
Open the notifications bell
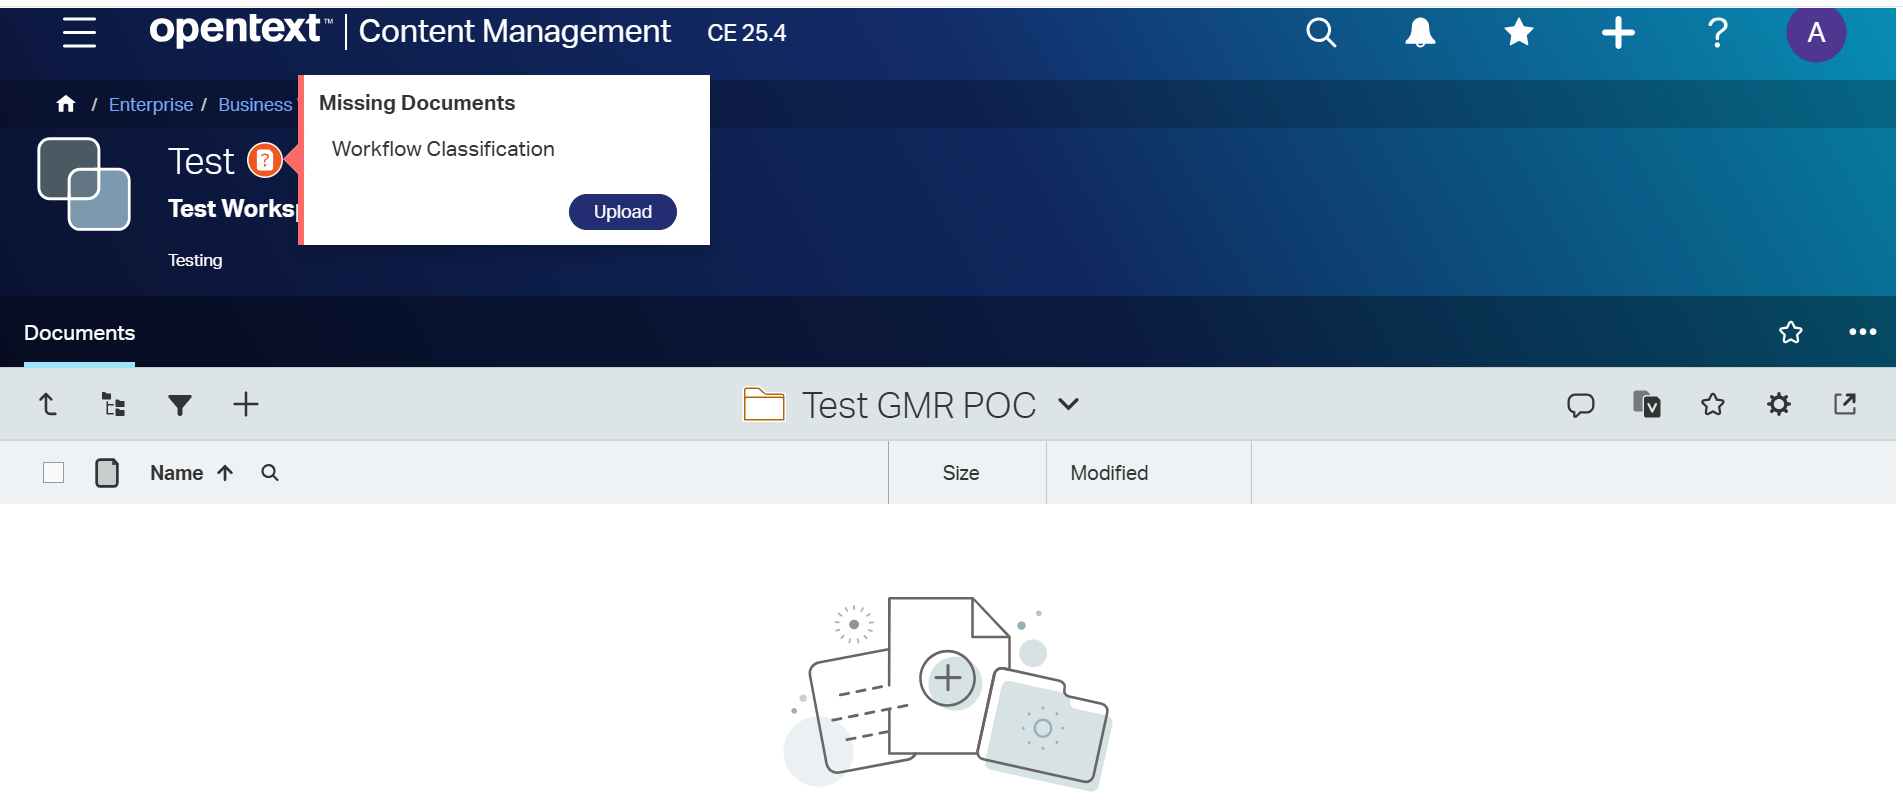[x=1420, y=33]
